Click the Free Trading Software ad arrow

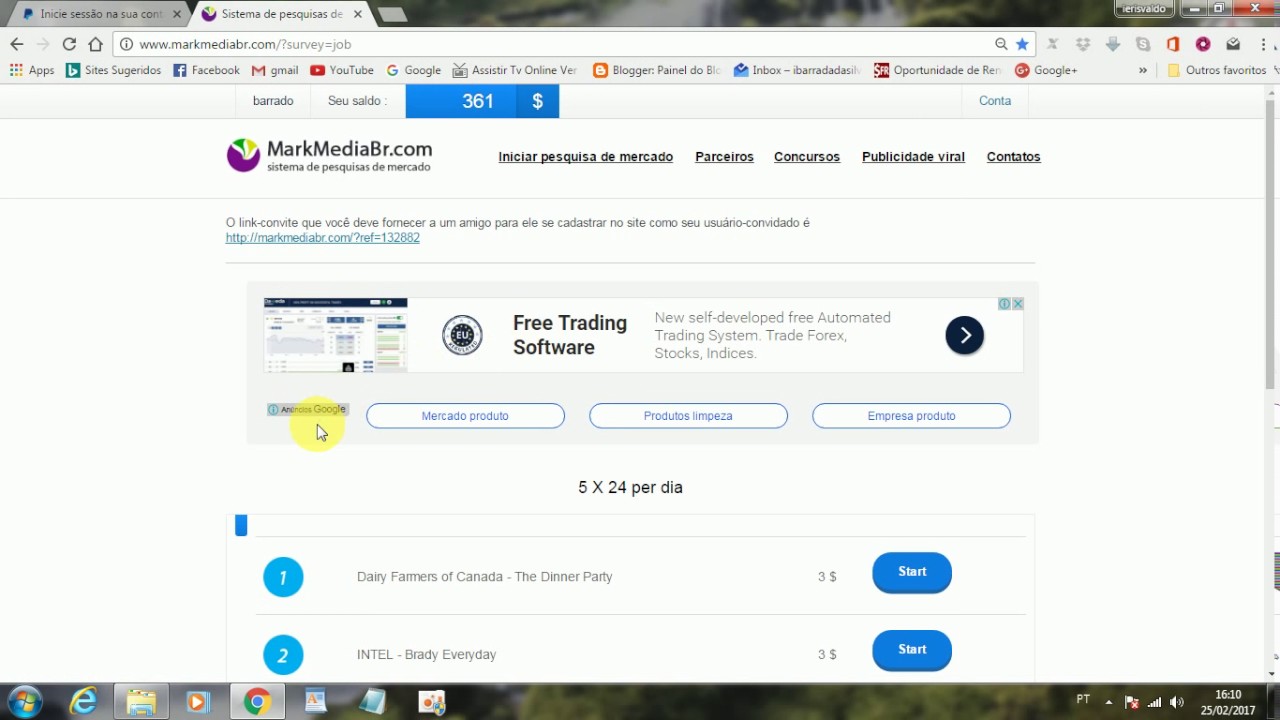click(x=965, y=336)
